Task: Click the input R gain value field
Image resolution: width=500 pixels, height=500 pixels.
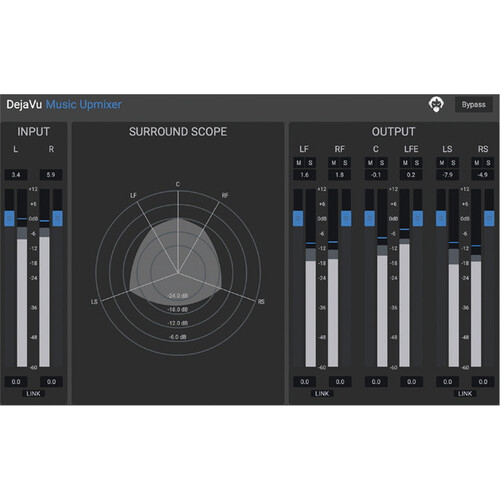Action: [51, 382]
